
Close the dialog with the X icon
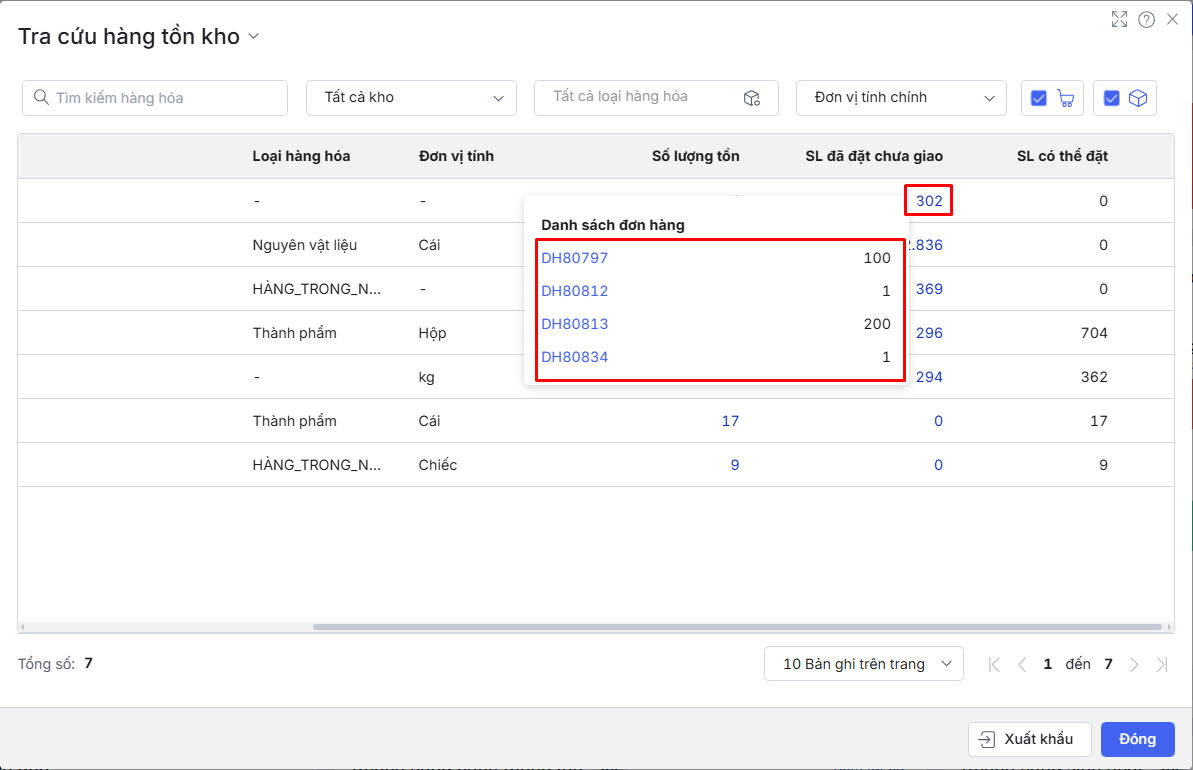click(x=1173, y=19)
